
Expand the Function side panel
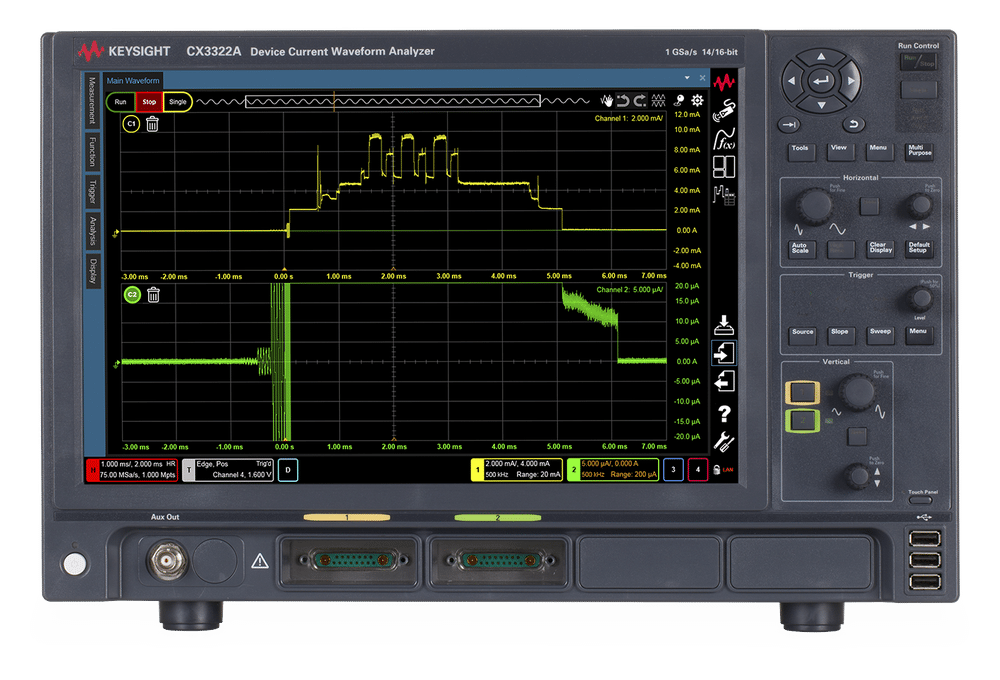(92, 152)
